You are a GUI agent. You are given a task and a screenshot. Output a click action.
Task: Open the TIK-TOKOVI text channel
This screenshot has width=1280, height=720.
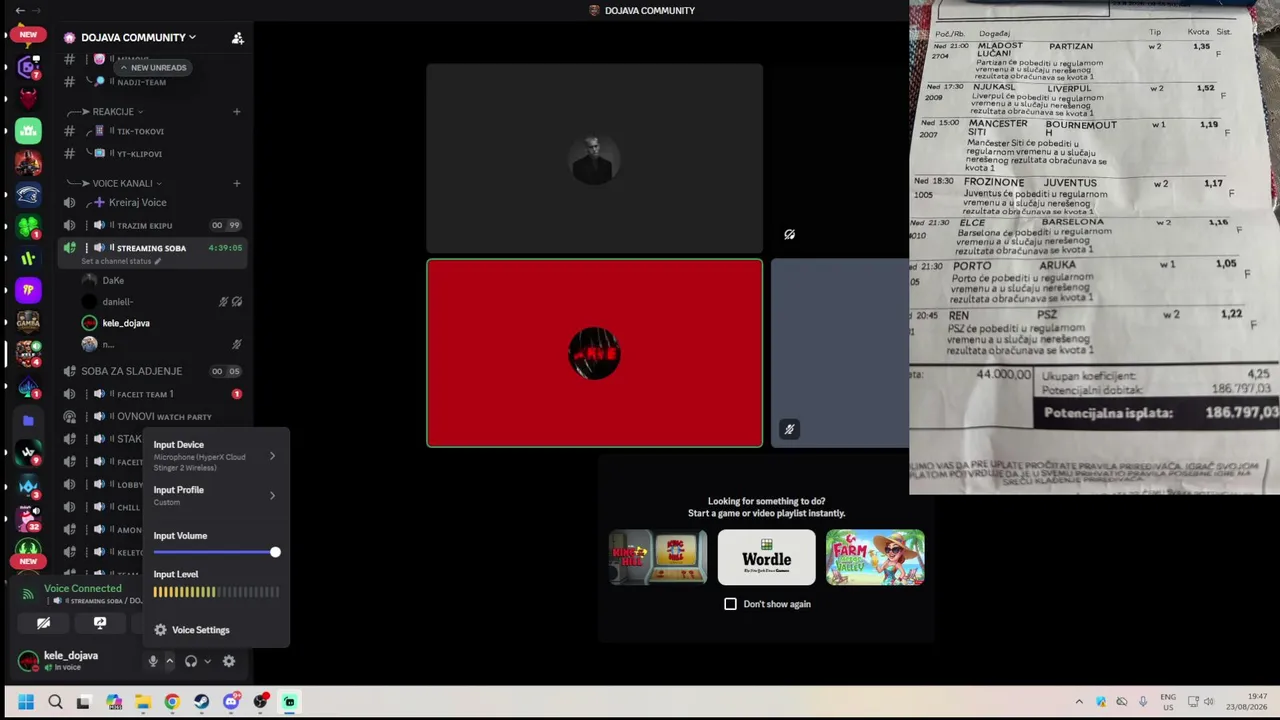150,131
